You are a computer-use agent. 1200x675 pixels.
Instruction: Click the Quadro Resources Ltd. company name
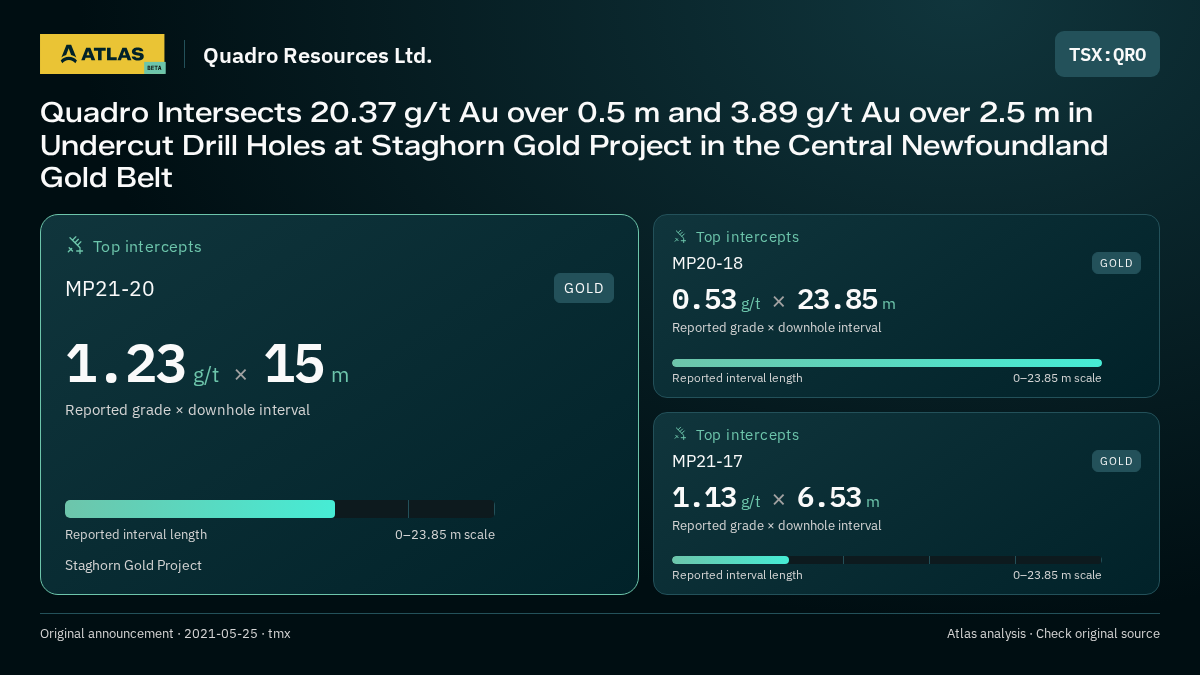(x=318, y=56)
